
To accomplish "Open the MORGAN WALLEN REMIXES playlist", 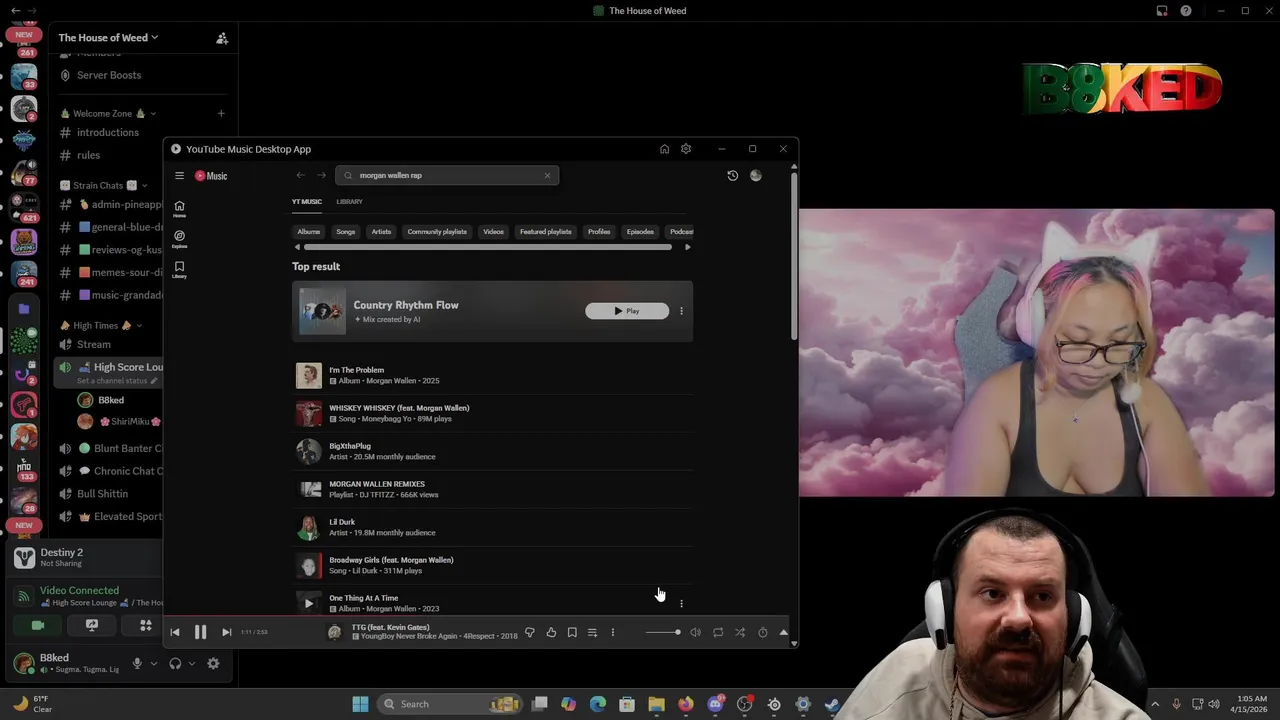I will 492,489.
